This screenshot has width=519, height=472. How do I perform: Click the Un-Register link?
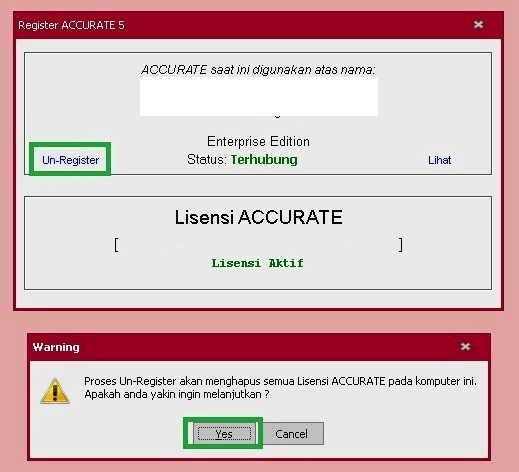pos(70,160)
